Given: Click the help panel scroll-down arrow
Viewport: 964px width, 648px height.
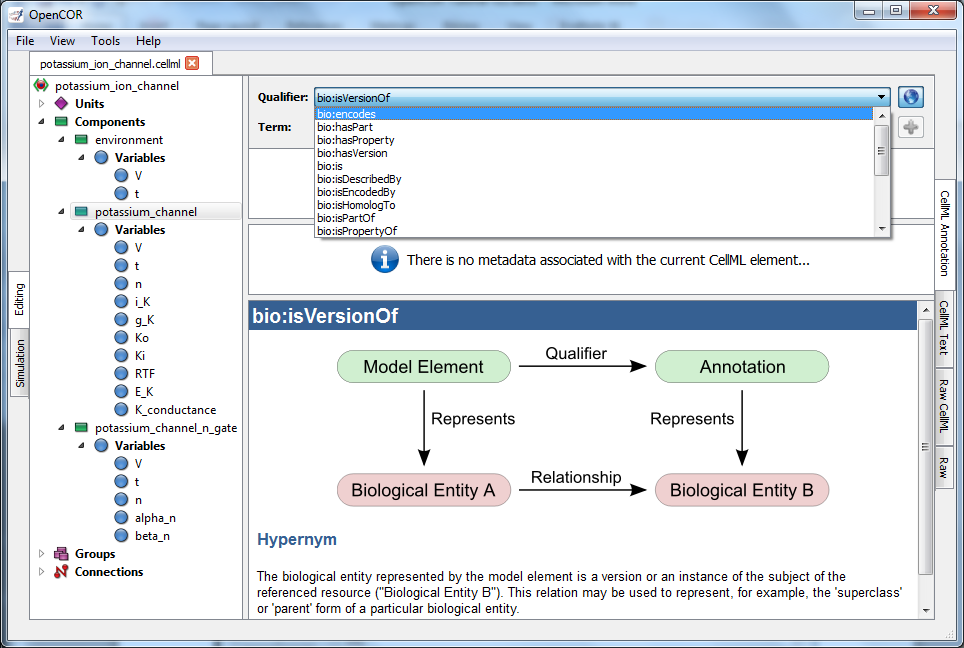Looking at the screenshot, I should (926, 610).
